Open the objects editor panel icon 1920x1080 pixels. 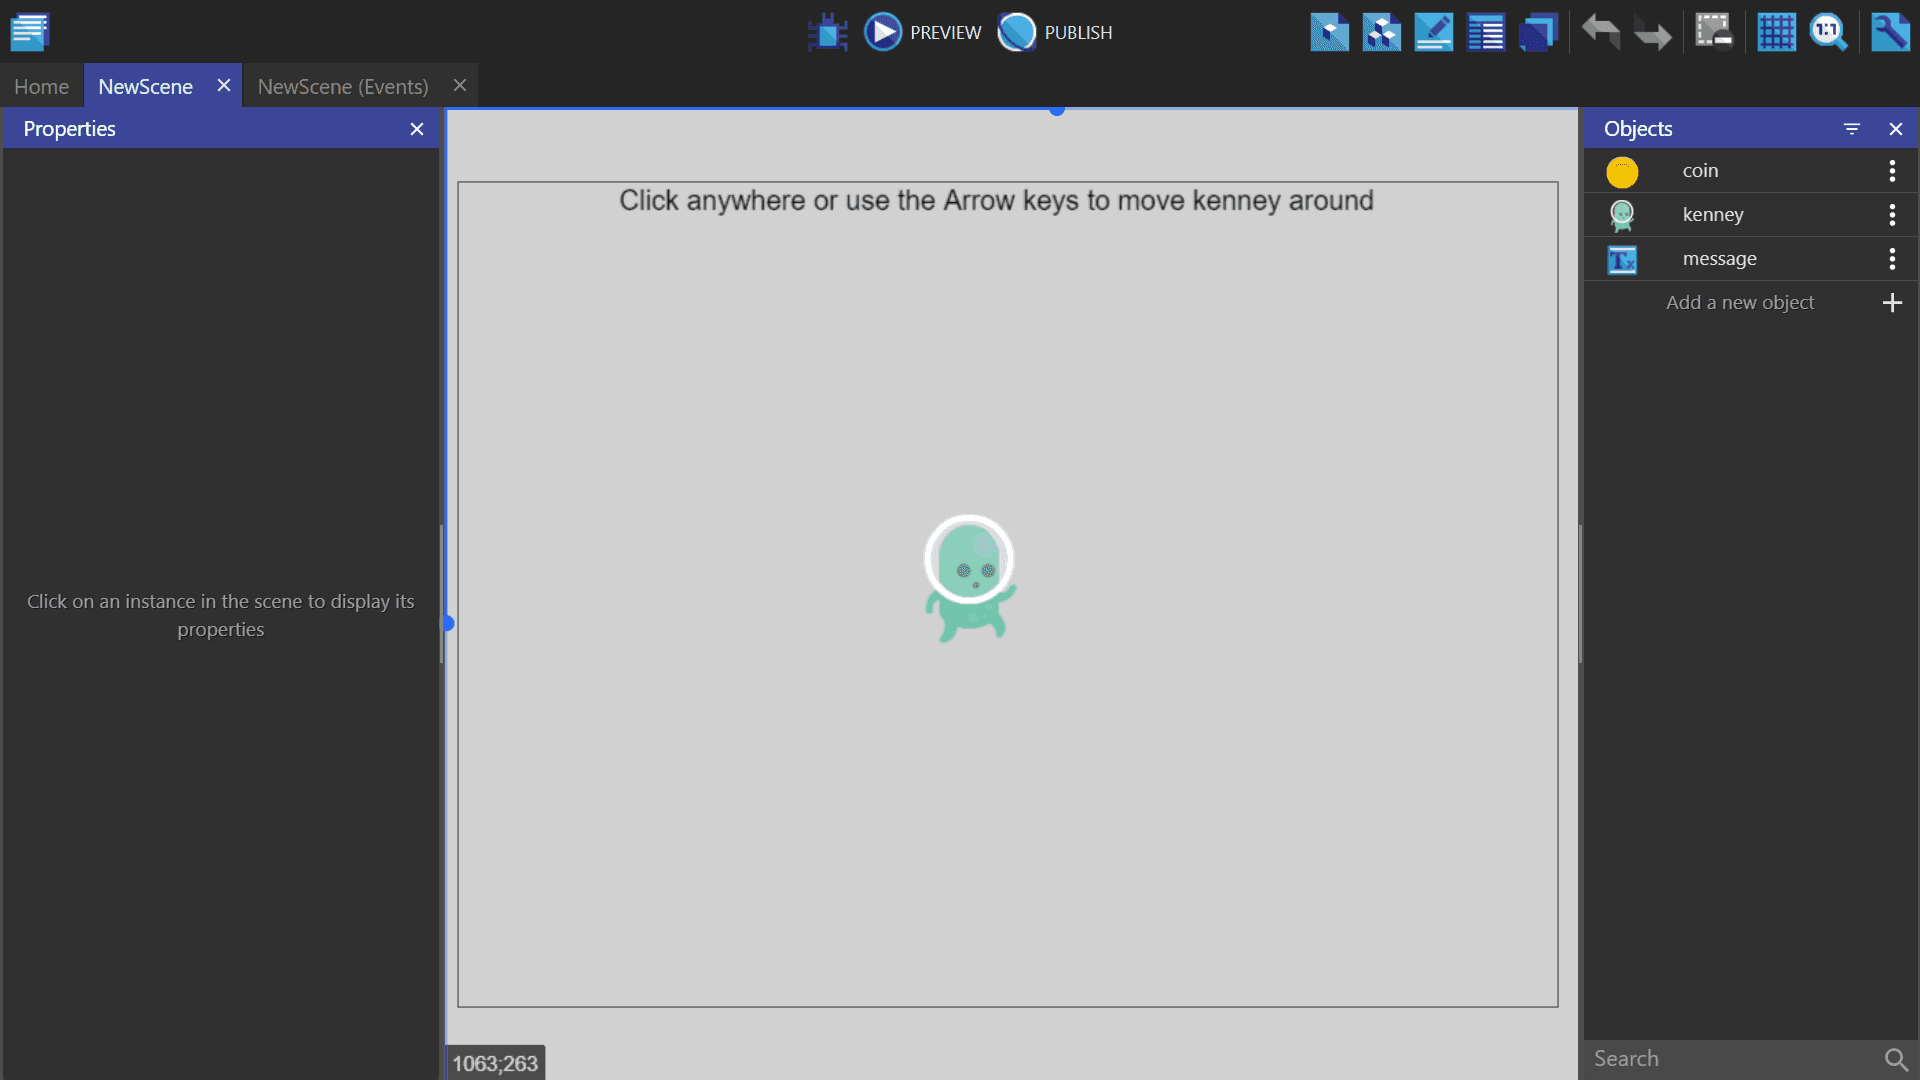pyautogui.click(x=1329, y=32)
